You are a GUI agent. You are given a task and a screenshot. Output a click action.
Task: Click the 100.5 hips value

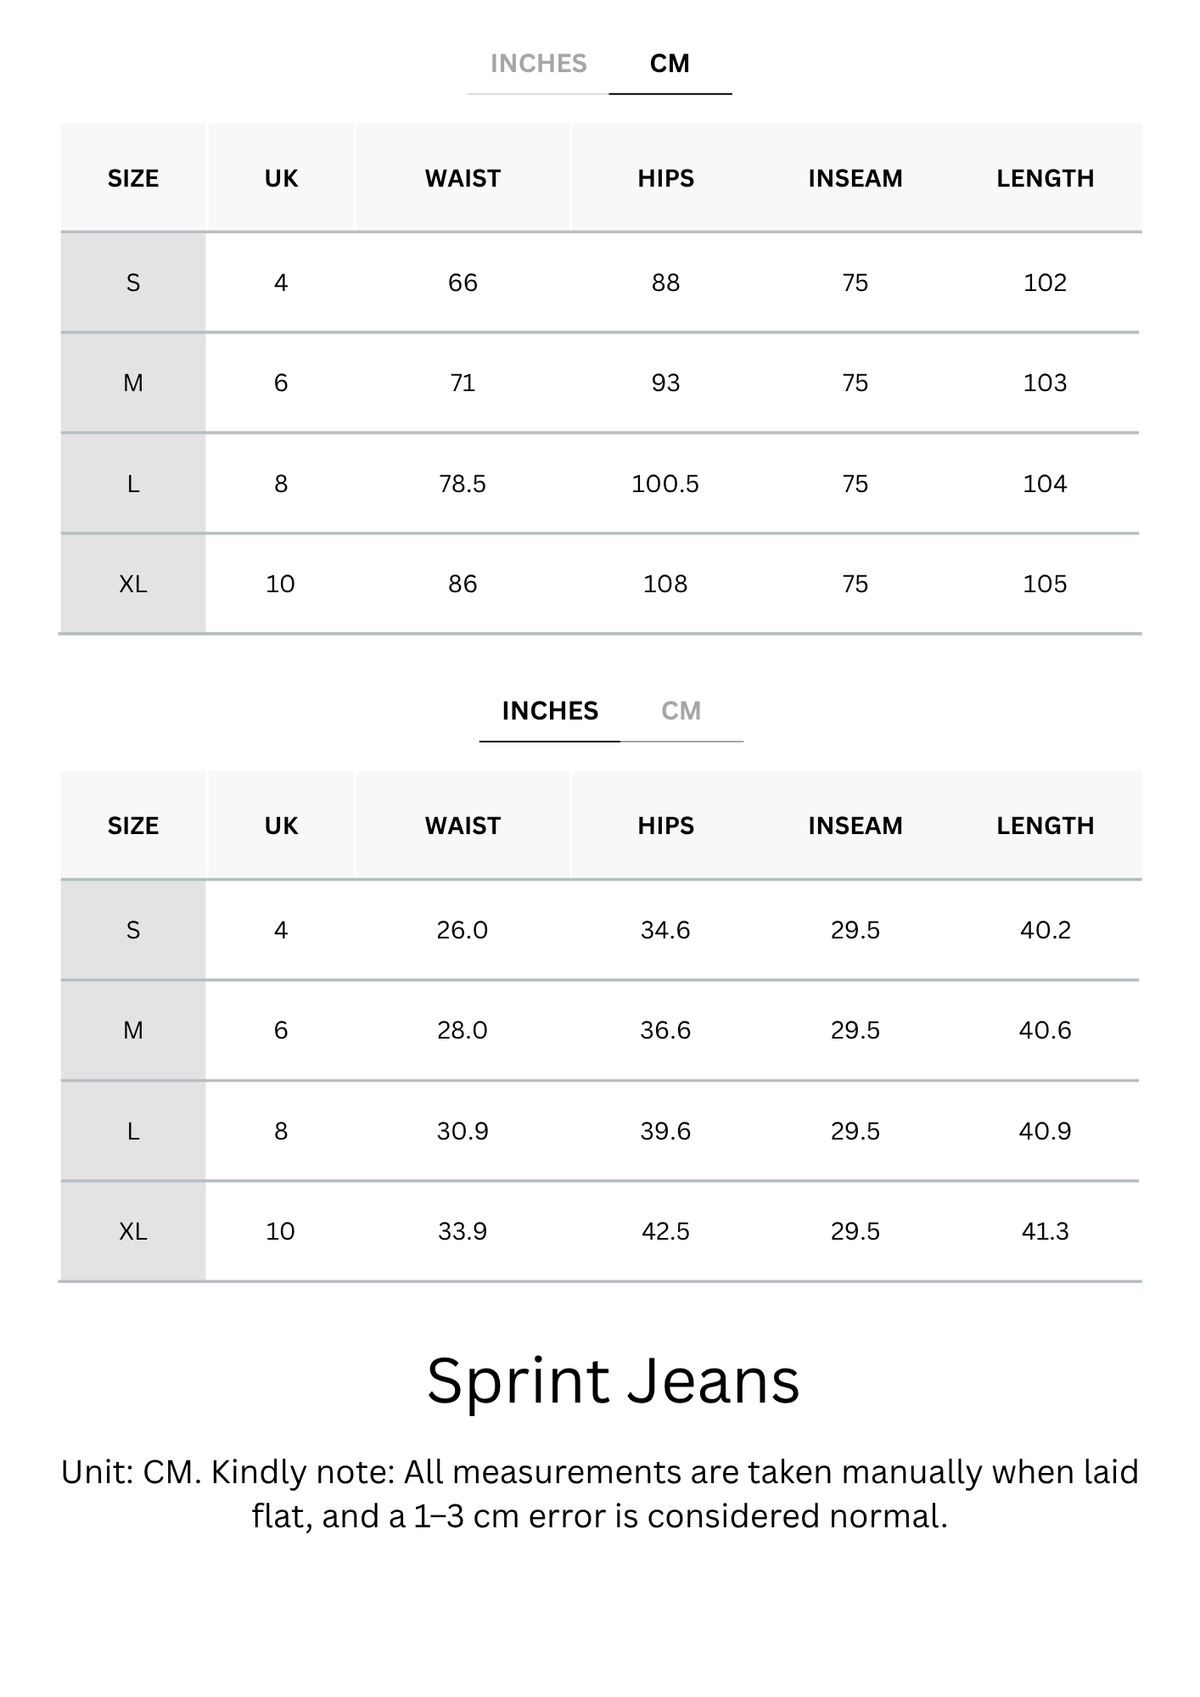point(665,484)
